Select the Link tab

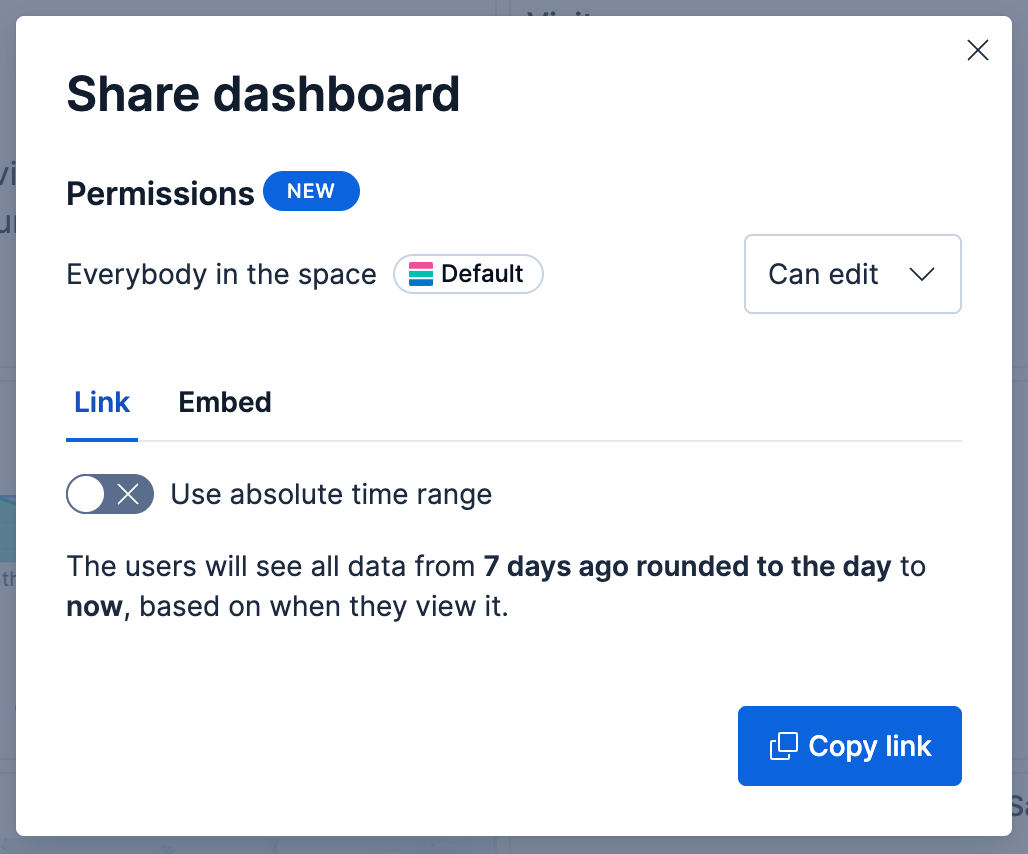click(x=102, y=402)
